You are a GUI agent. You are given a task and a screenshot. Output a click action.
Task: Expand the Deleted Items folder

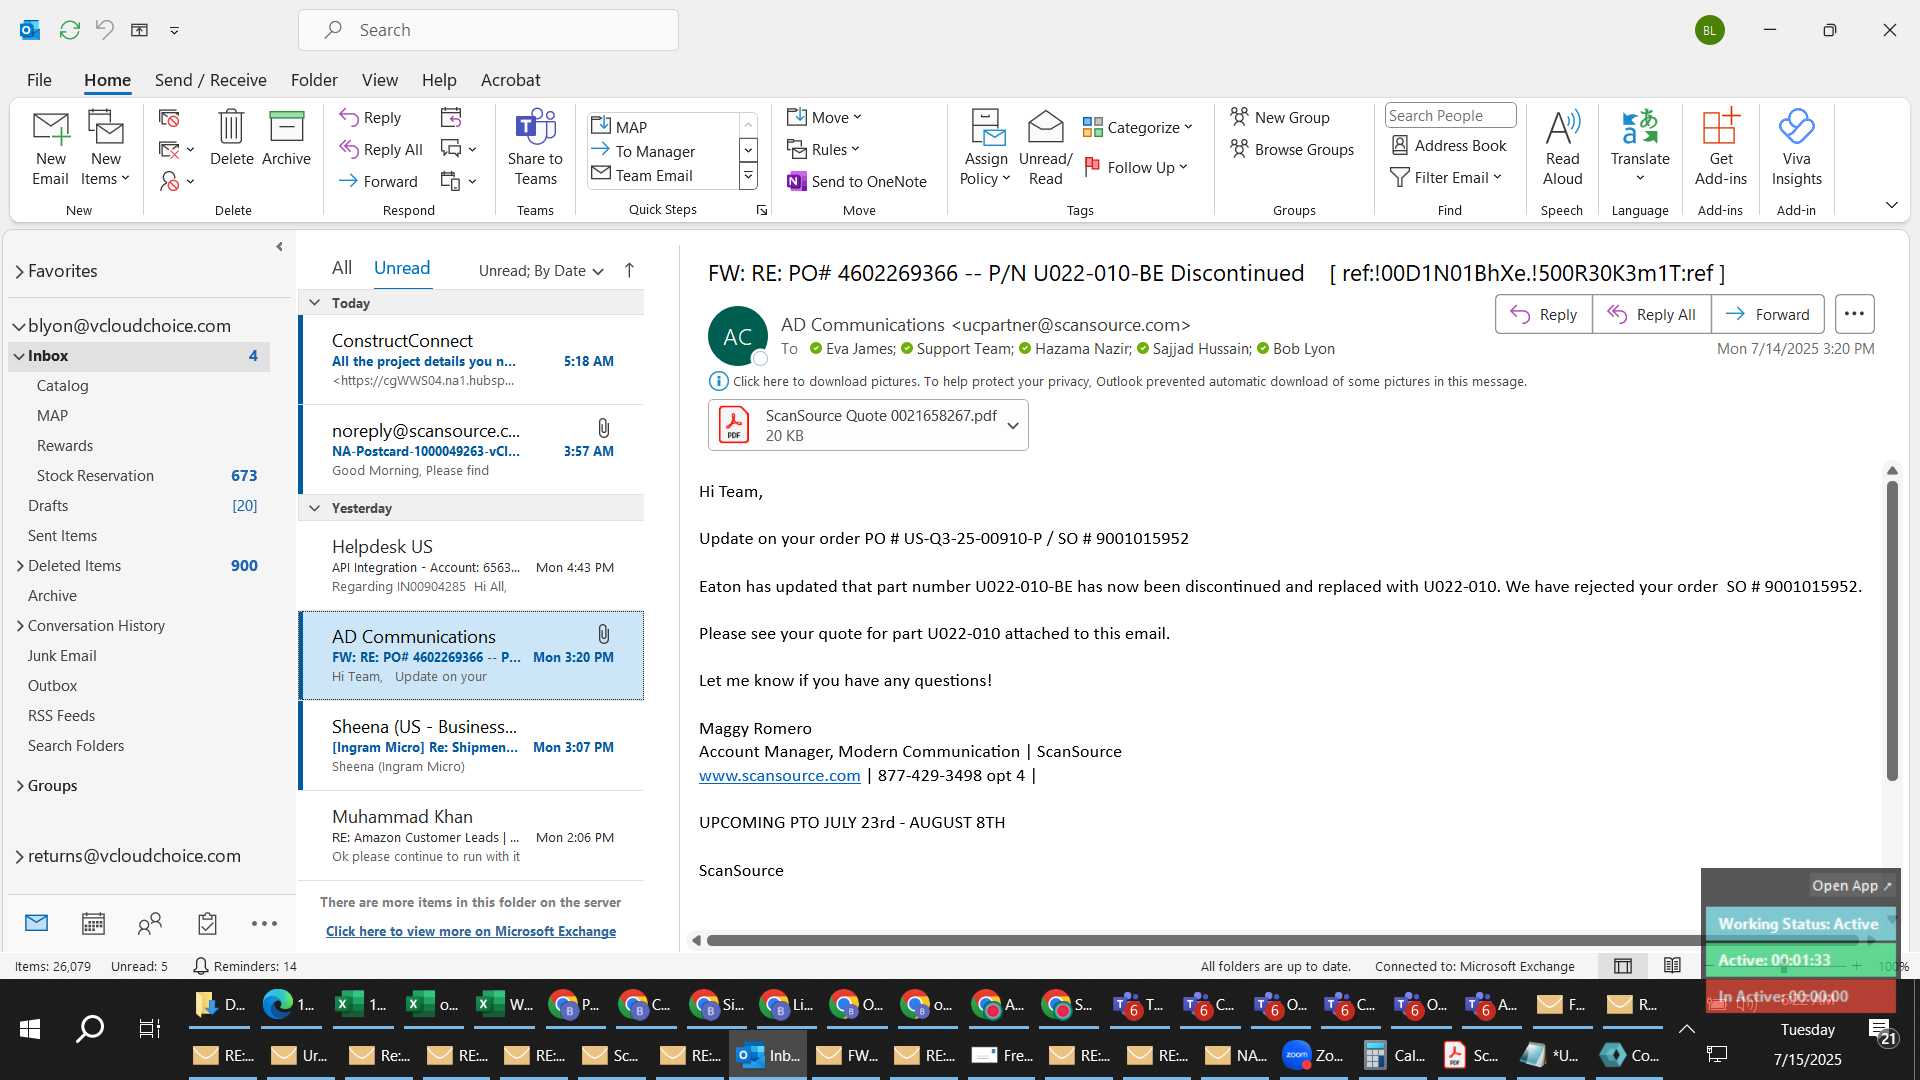20,566
